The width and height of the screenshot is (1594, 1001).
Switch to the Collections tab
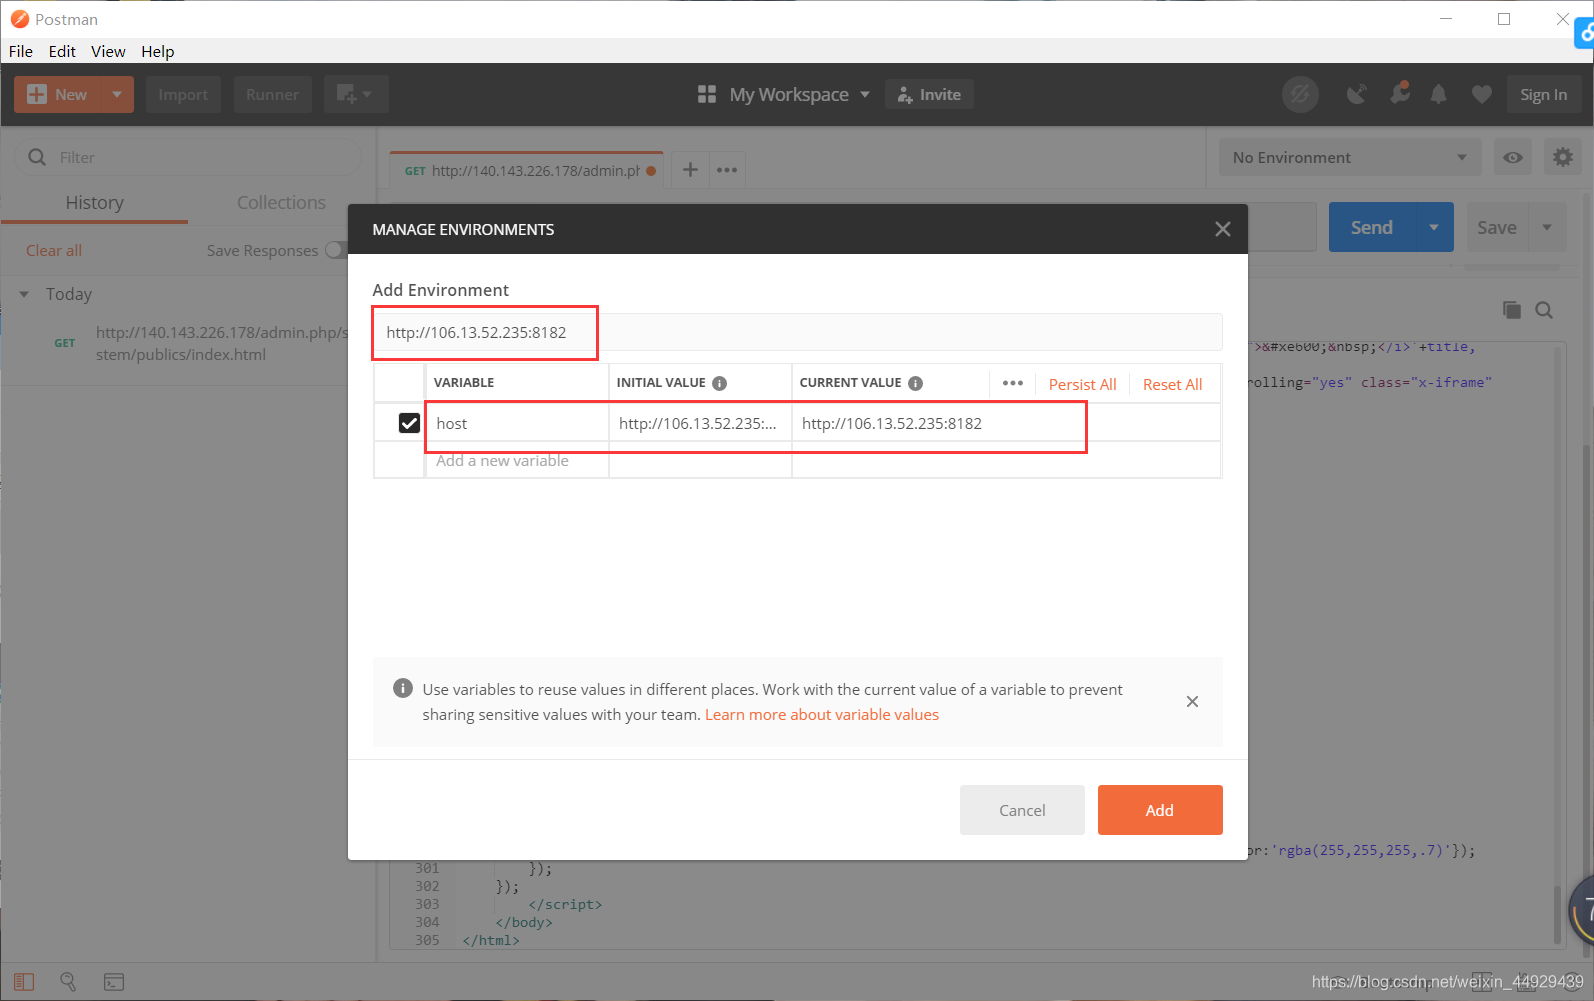pos(281,202)
